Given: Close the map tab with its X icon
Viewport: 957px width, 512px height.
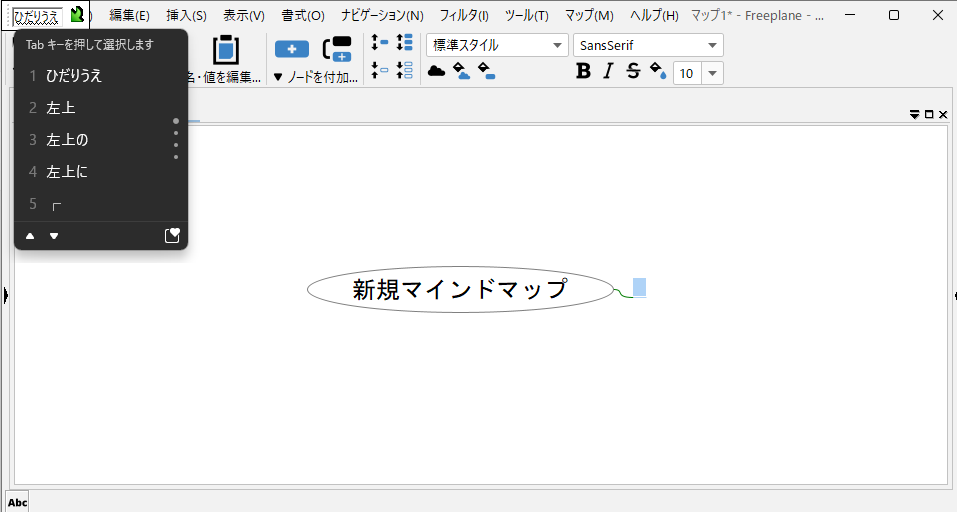Looking at the screenshot, I should pyautogui.click(x=943, y=115).
